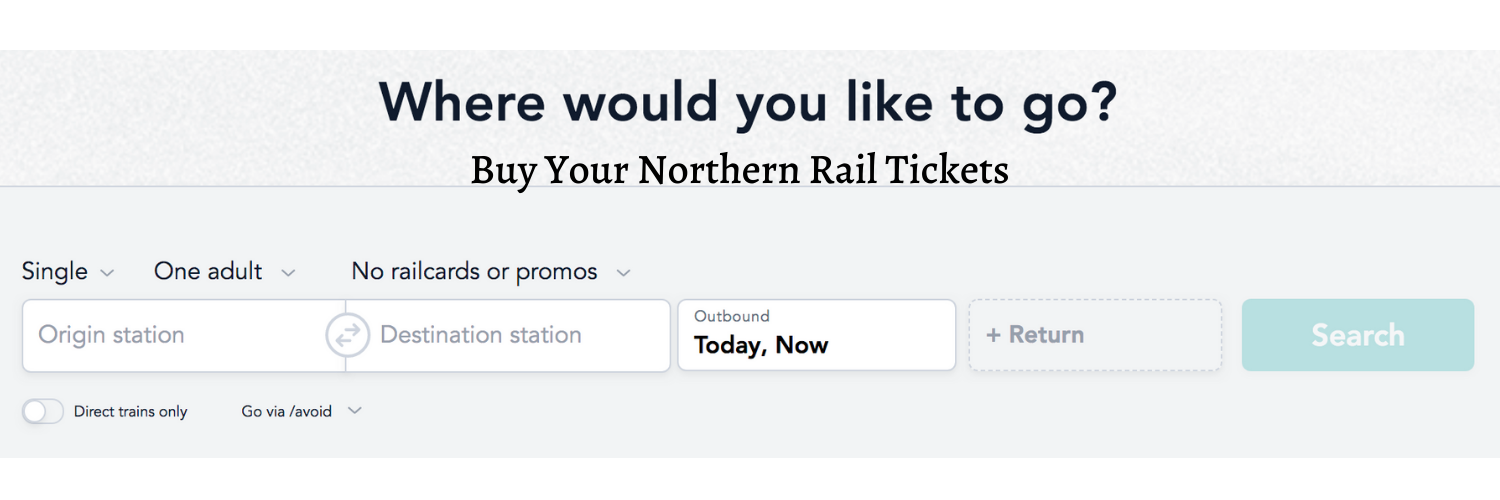Add a Return journey
The height and width of the screenshot is (500, 1500).
pos(1095,335)
